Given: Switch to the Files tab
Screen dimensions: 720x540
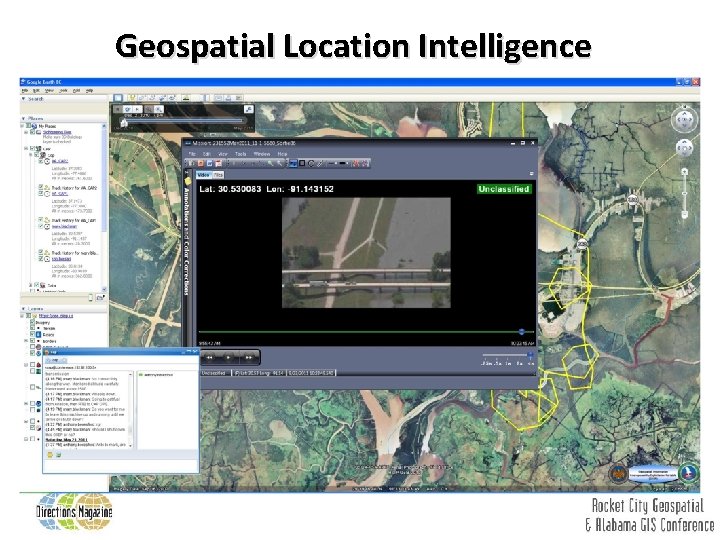Looking at the screenshot, I should point(219,174).
